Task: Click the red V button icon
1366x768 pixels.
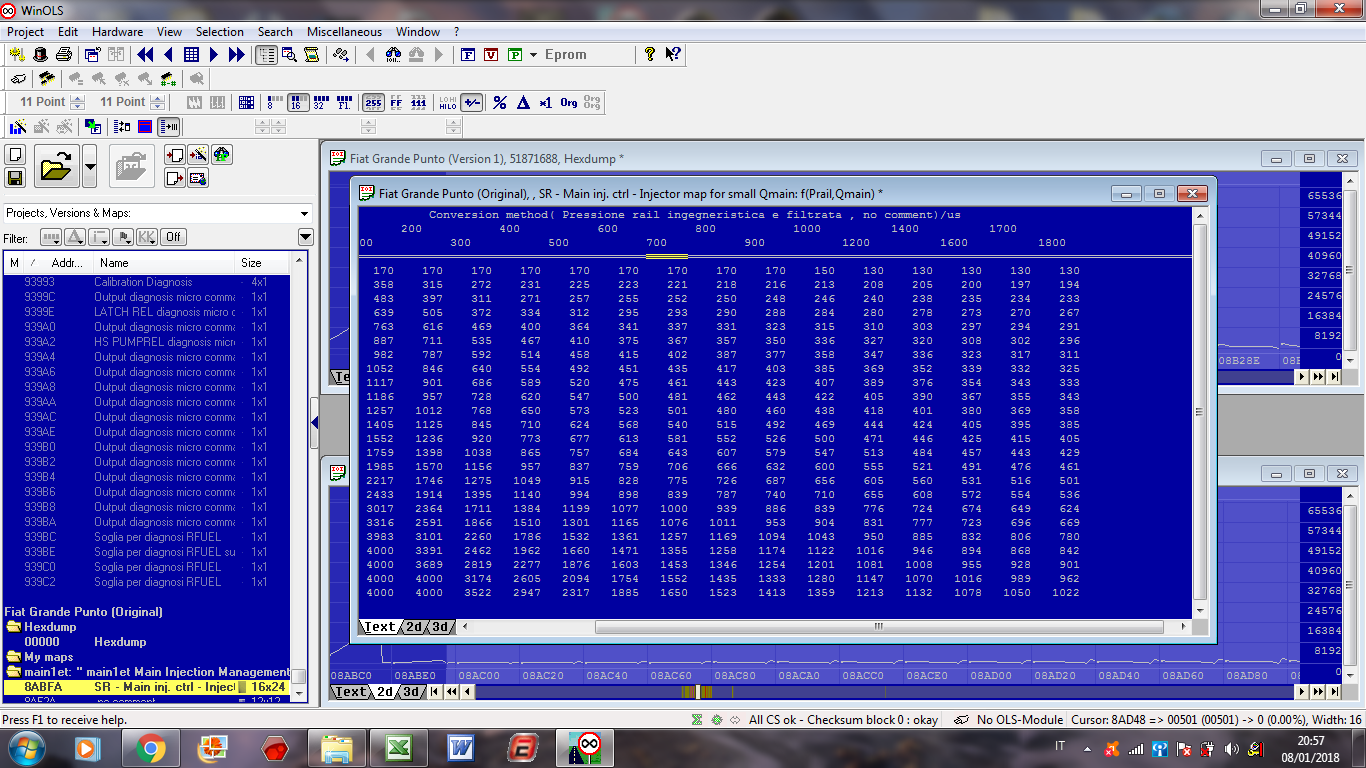Action: click(491, 55)
